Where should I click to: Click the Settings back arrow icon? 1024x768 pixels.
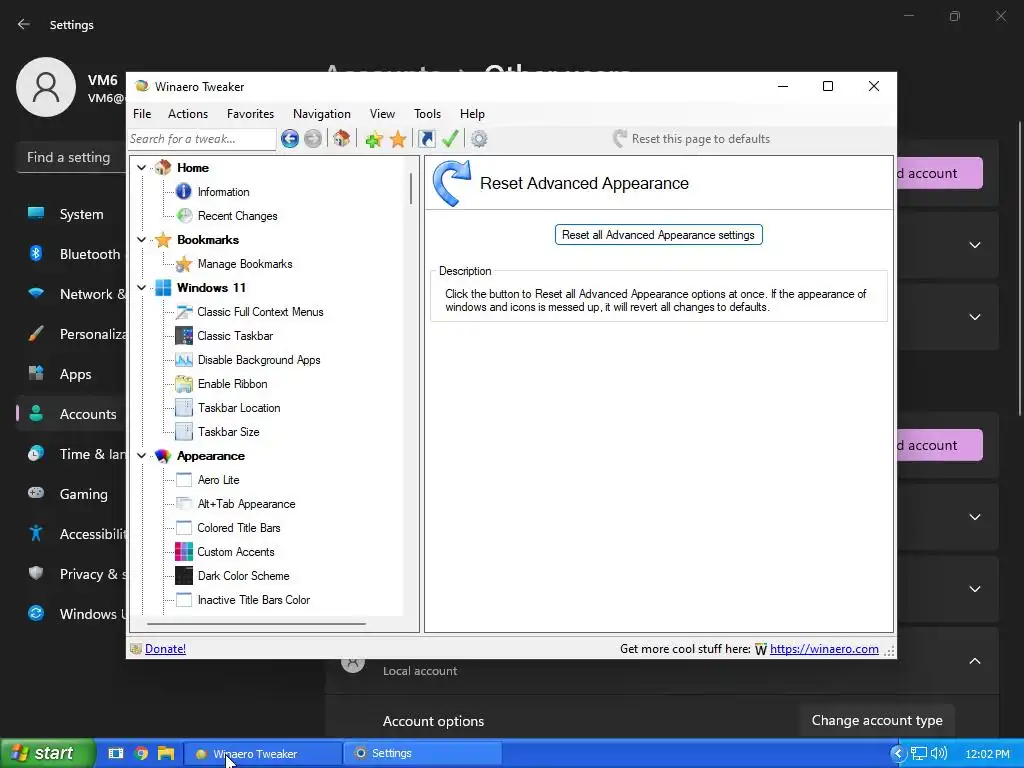pos(24,24)
